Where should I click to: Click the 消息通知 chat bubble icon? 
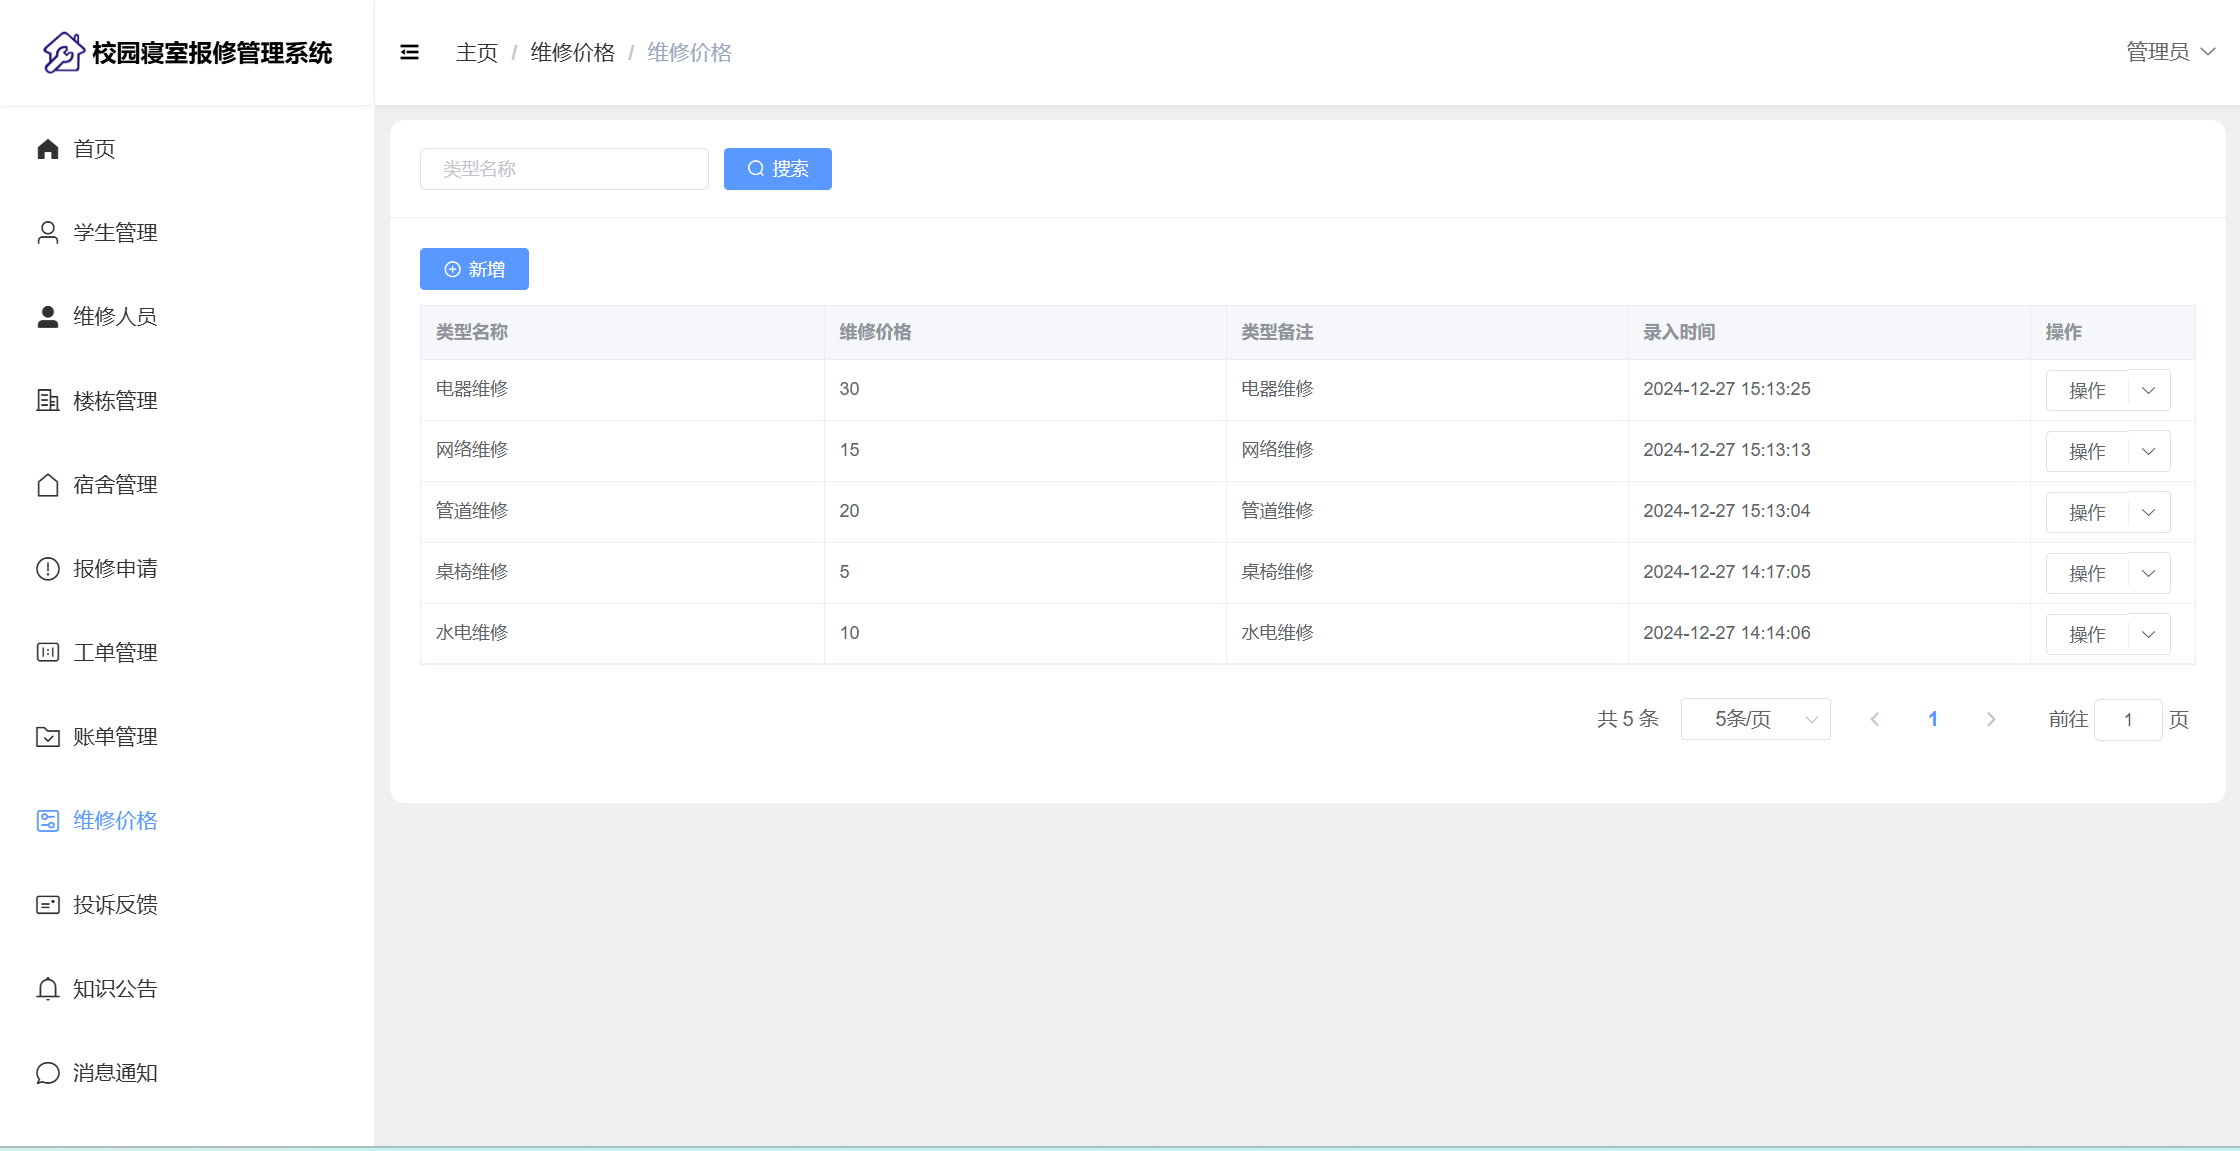click(x=48, y=1073)
